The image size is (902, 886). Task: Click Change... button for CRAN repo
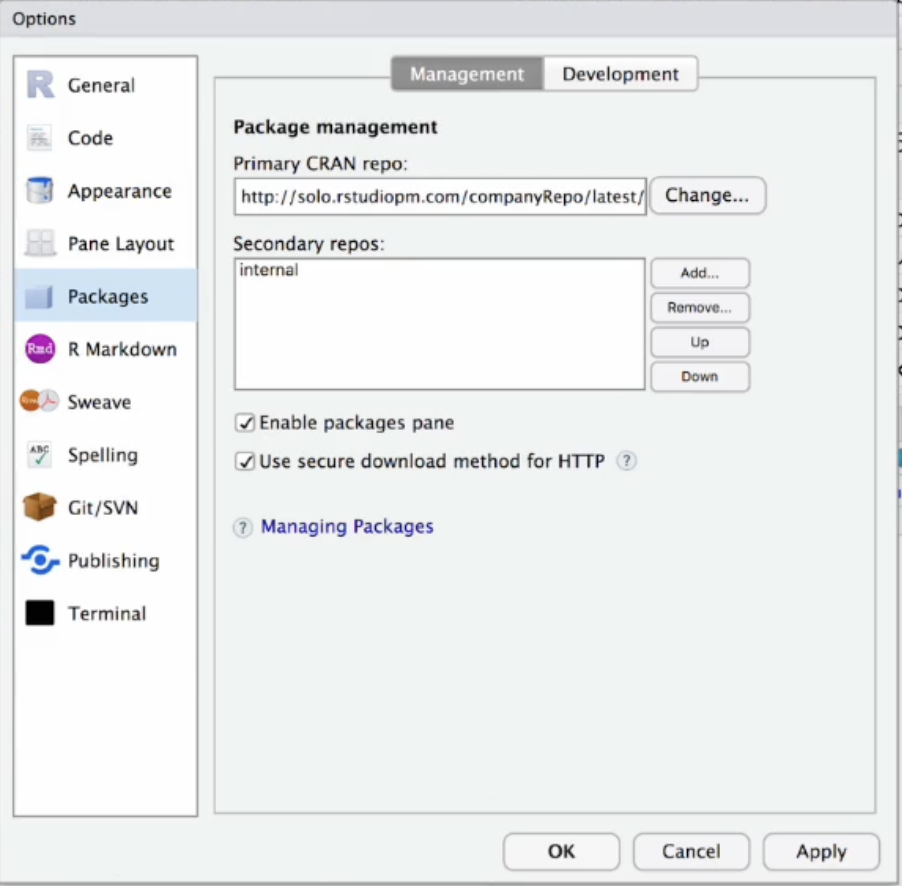click(x=707, y=196)
